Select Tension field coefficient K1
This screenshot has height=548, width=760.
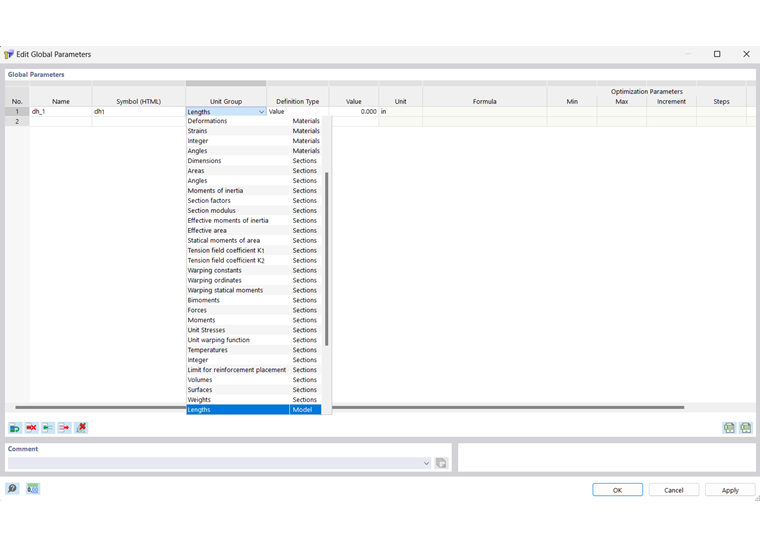(x=253, y=251)
